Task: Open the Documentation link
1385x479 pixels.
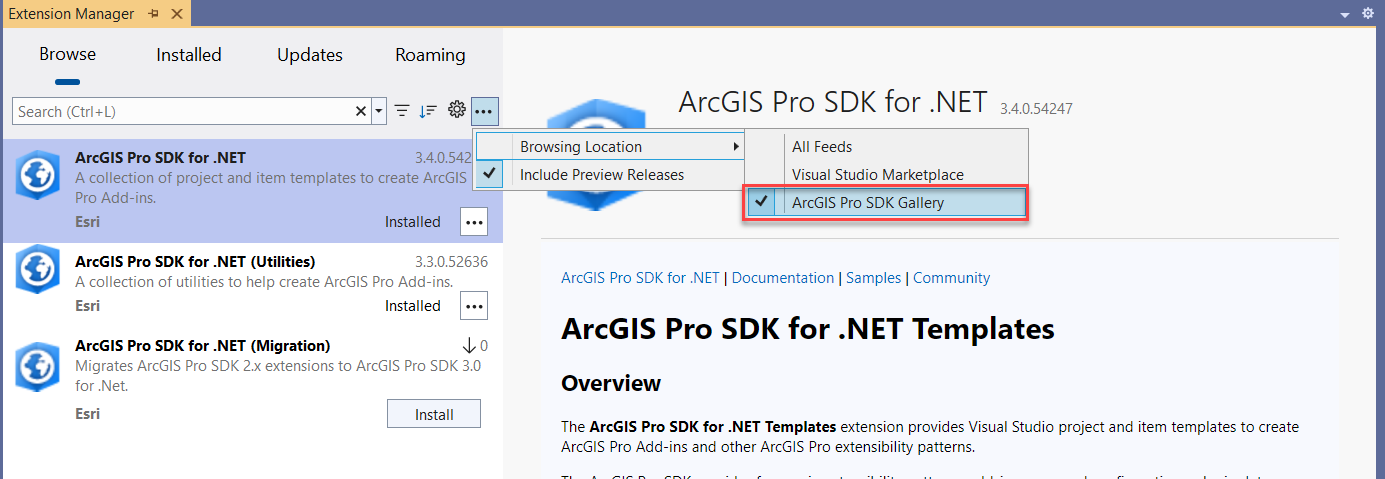Action: [x=782, y=278]
